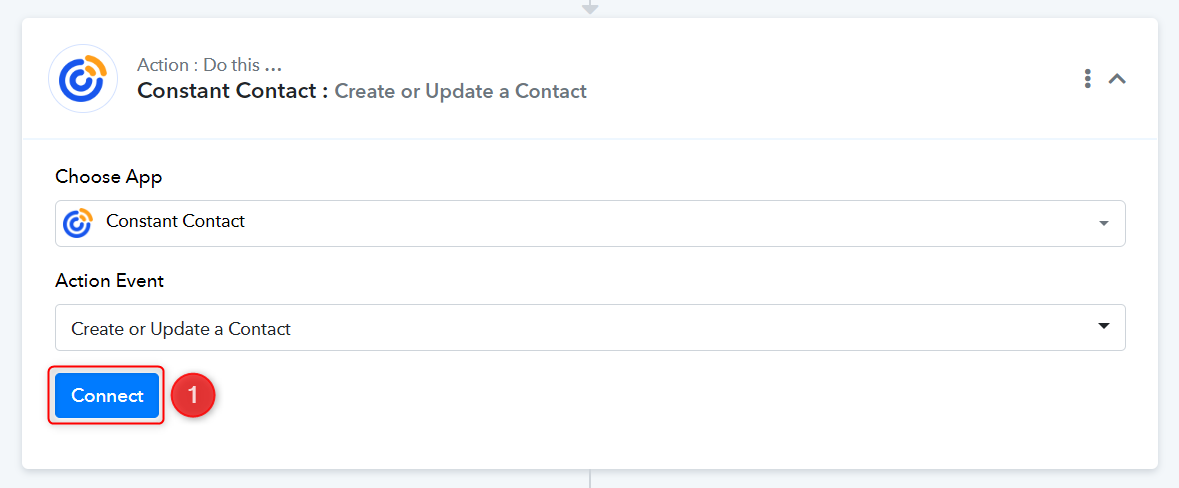Click 'Create or Update a Contact' header subtitle
This screenshot has height=488, width=1179.
[x=460, y=92]
